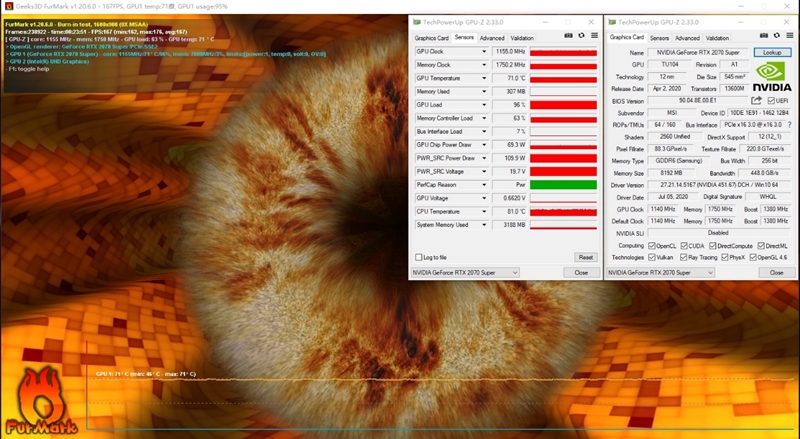Open Advanced tab in right GPU-Z window
This screenshot has height=439, width=800.
tap(687, 38)
